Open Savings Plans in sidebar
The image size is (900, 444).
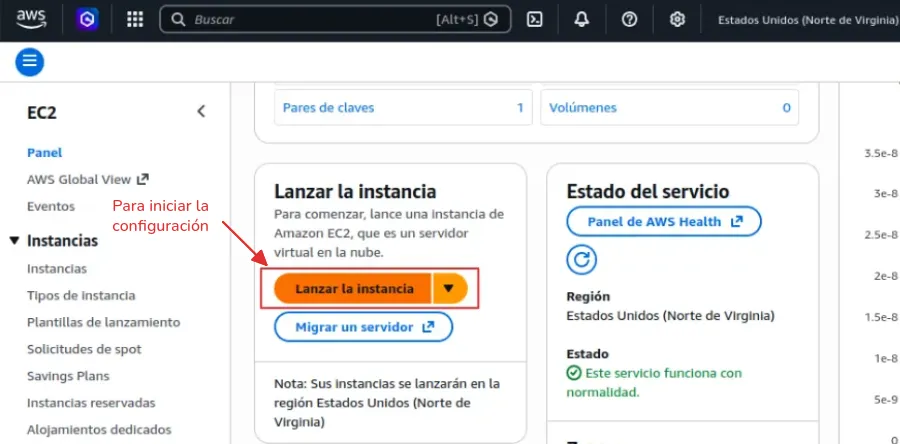pos(68,376)
